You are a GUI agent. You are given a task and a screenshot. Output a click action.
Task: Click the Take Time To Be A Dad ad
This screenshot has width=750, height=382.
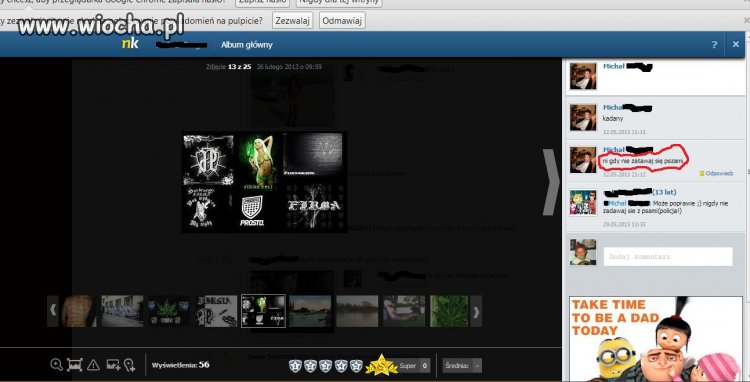point(655,338)
